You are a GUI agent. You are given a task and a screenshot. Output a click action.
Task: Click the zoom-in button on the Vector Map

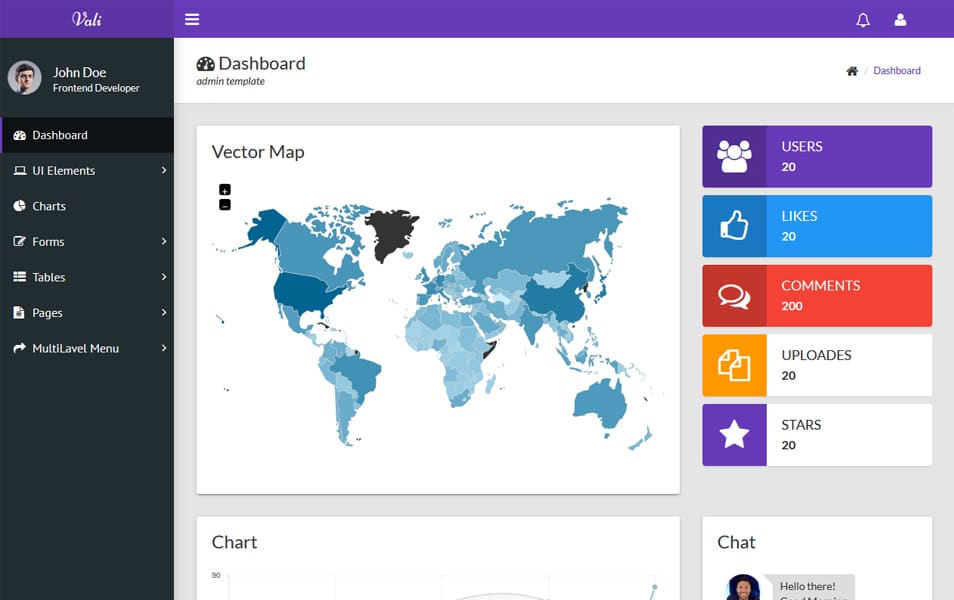pyautogui.click(x=224, y=189)
